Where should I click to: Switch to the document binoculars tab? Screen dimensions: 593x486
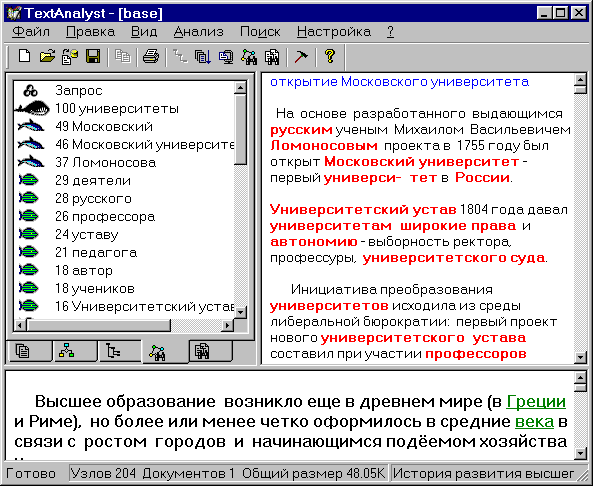(x=210, y=351)
